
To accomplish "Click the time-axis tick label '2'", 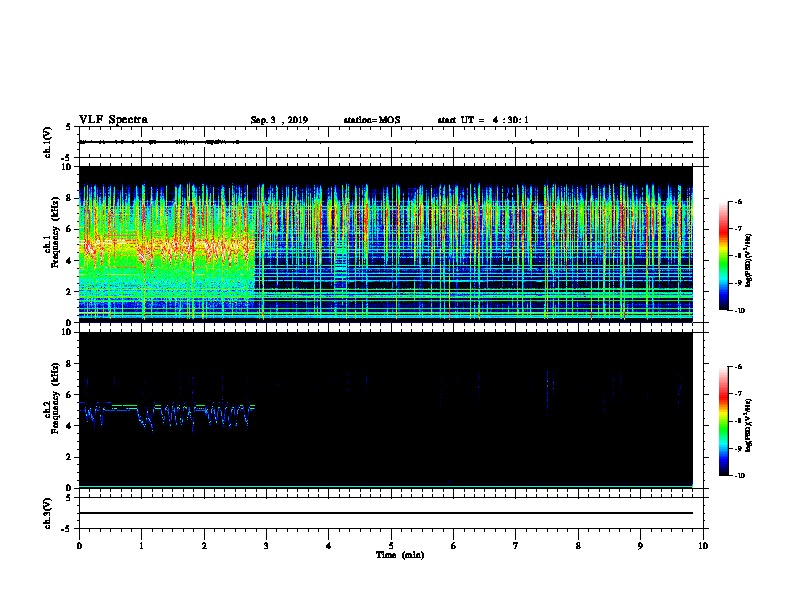I will [x=204, y=546].
